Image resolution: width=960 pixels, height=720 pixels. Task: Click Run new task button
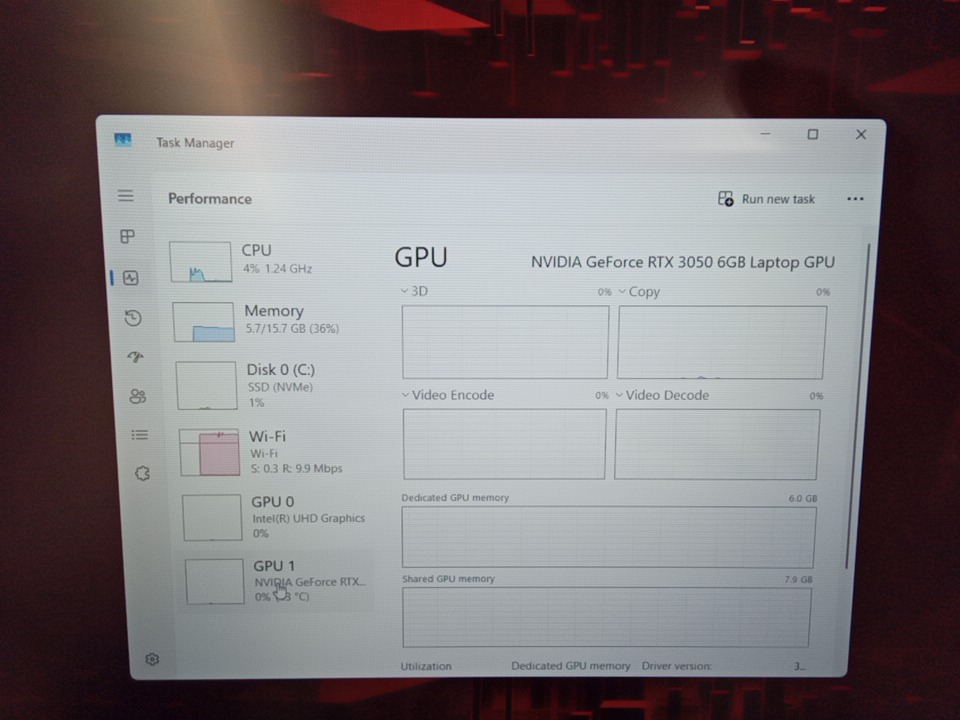tap(767, 199)
